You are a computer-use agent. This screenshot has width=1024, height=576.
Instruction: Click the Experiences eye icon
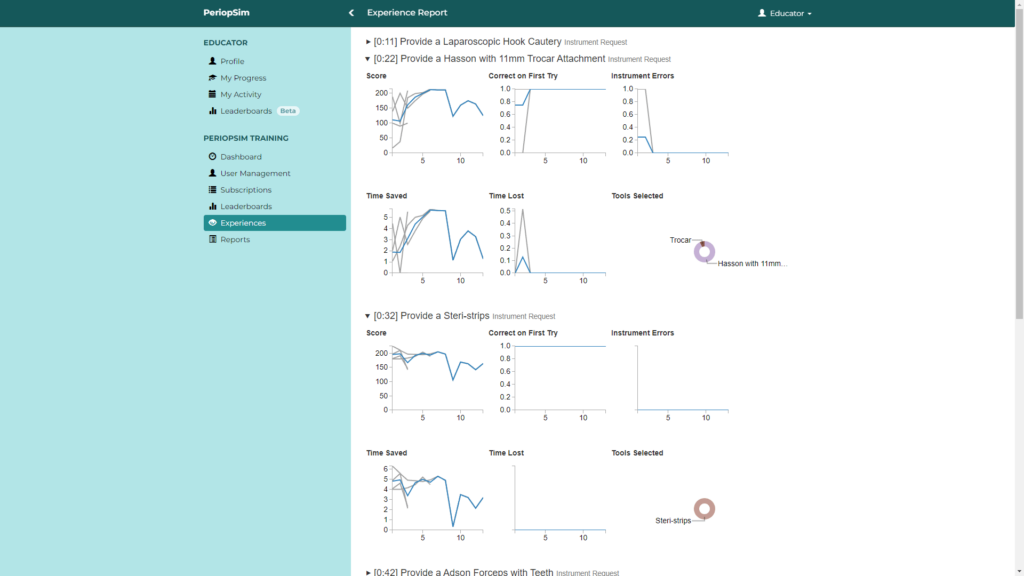[210, 222]
